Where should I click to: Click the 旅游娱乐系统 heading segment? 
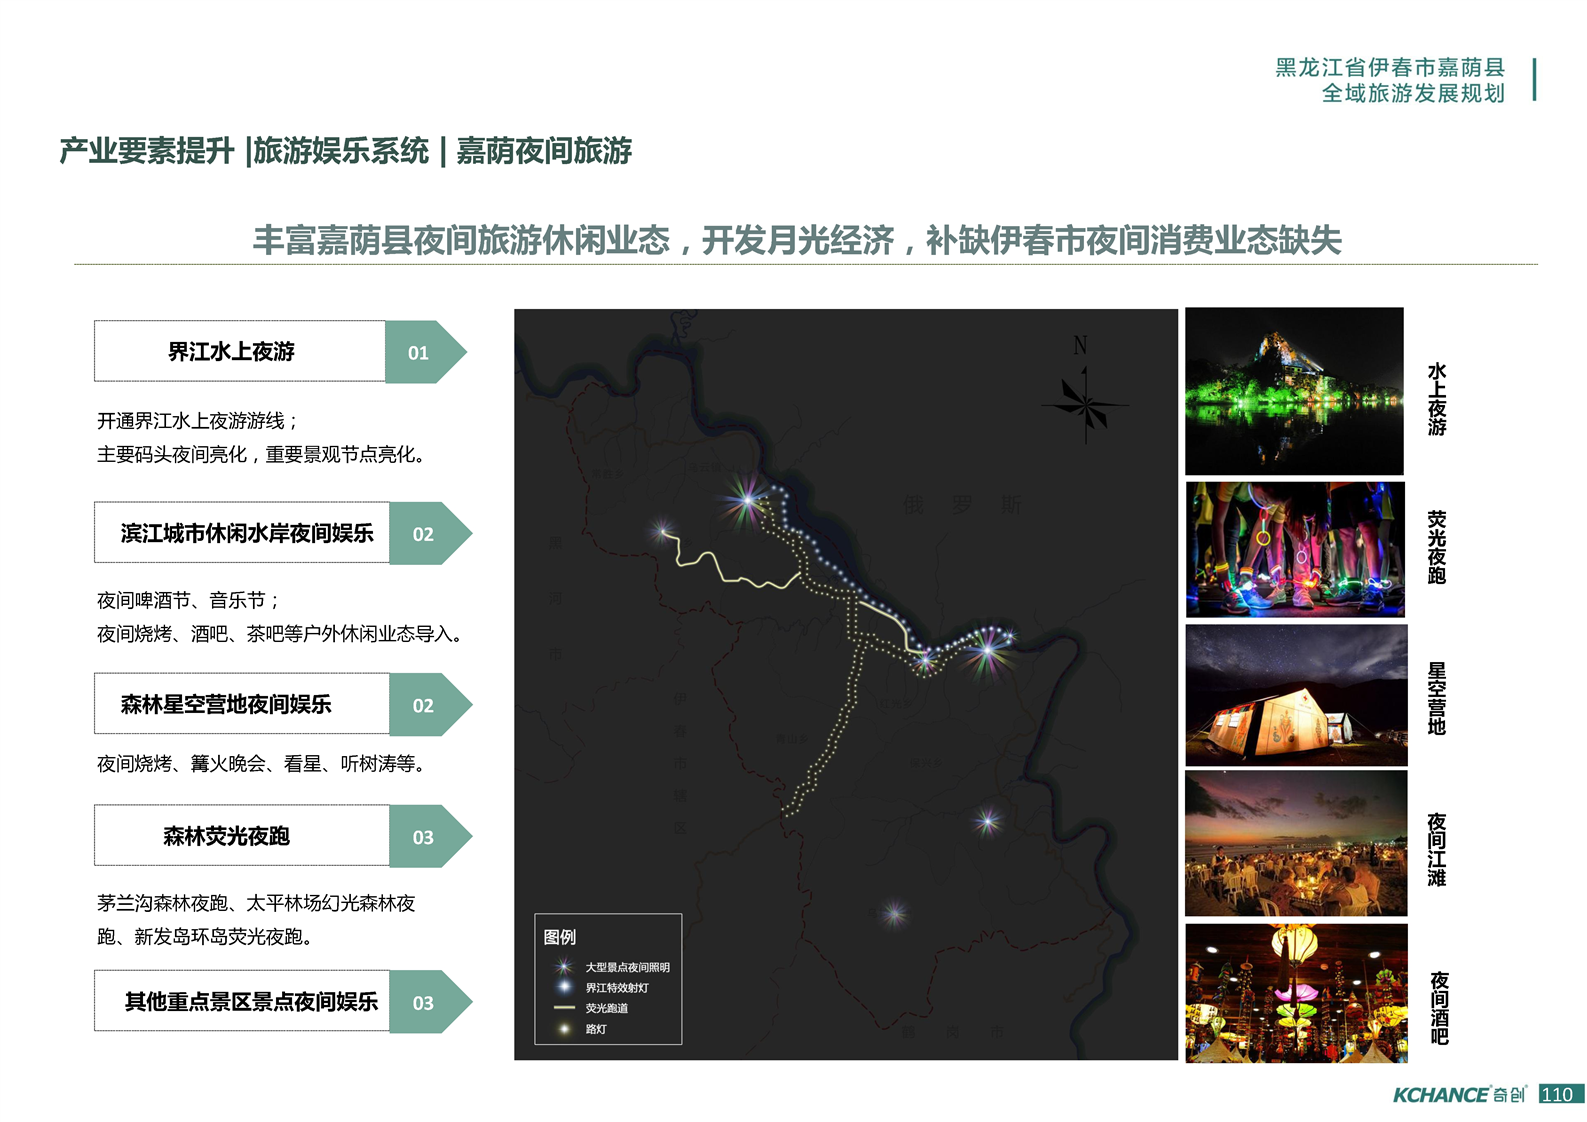coord(341,151)
